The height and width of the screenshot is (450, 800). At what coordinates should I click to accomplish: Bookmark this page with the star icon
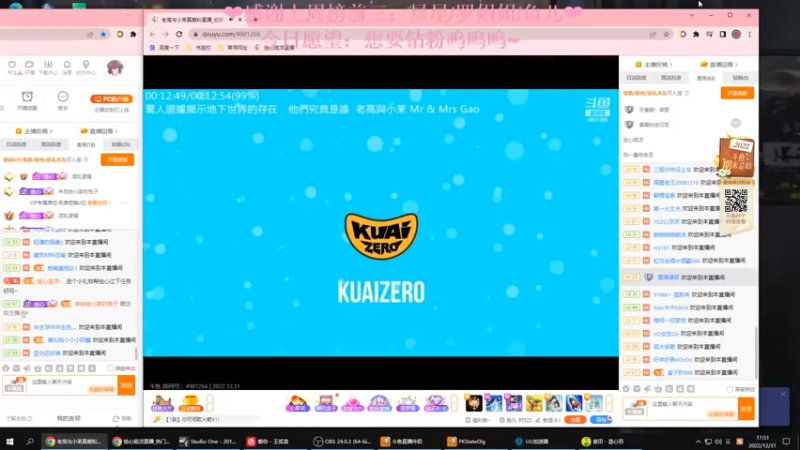[x=666, y=34]
